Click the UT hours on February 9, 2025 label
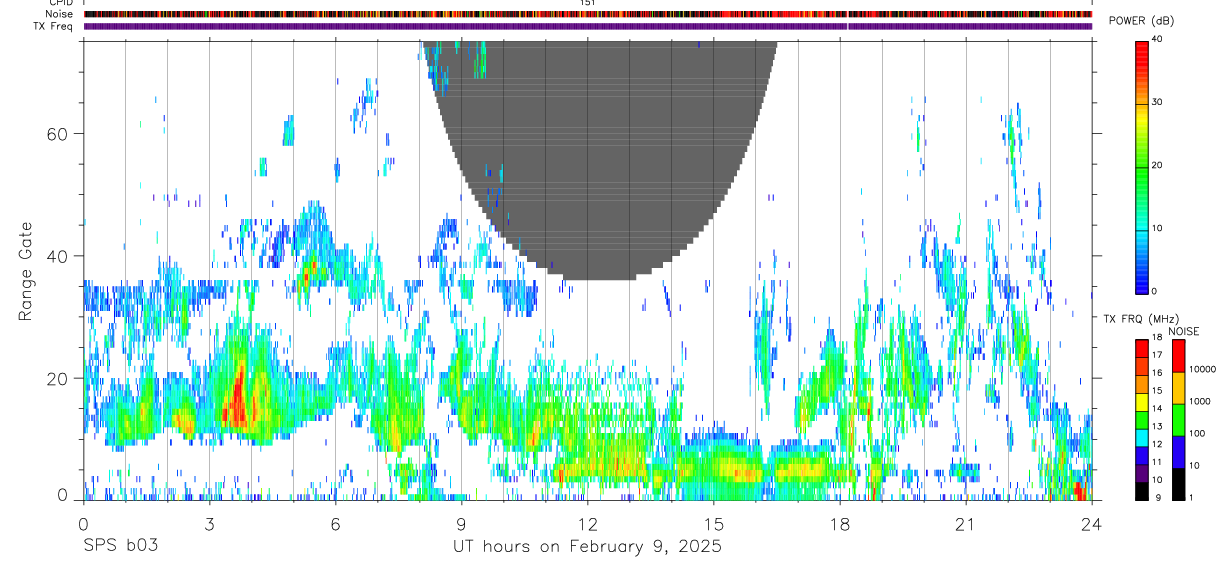Screen dimensions: 1228x567 pos(587,547)
